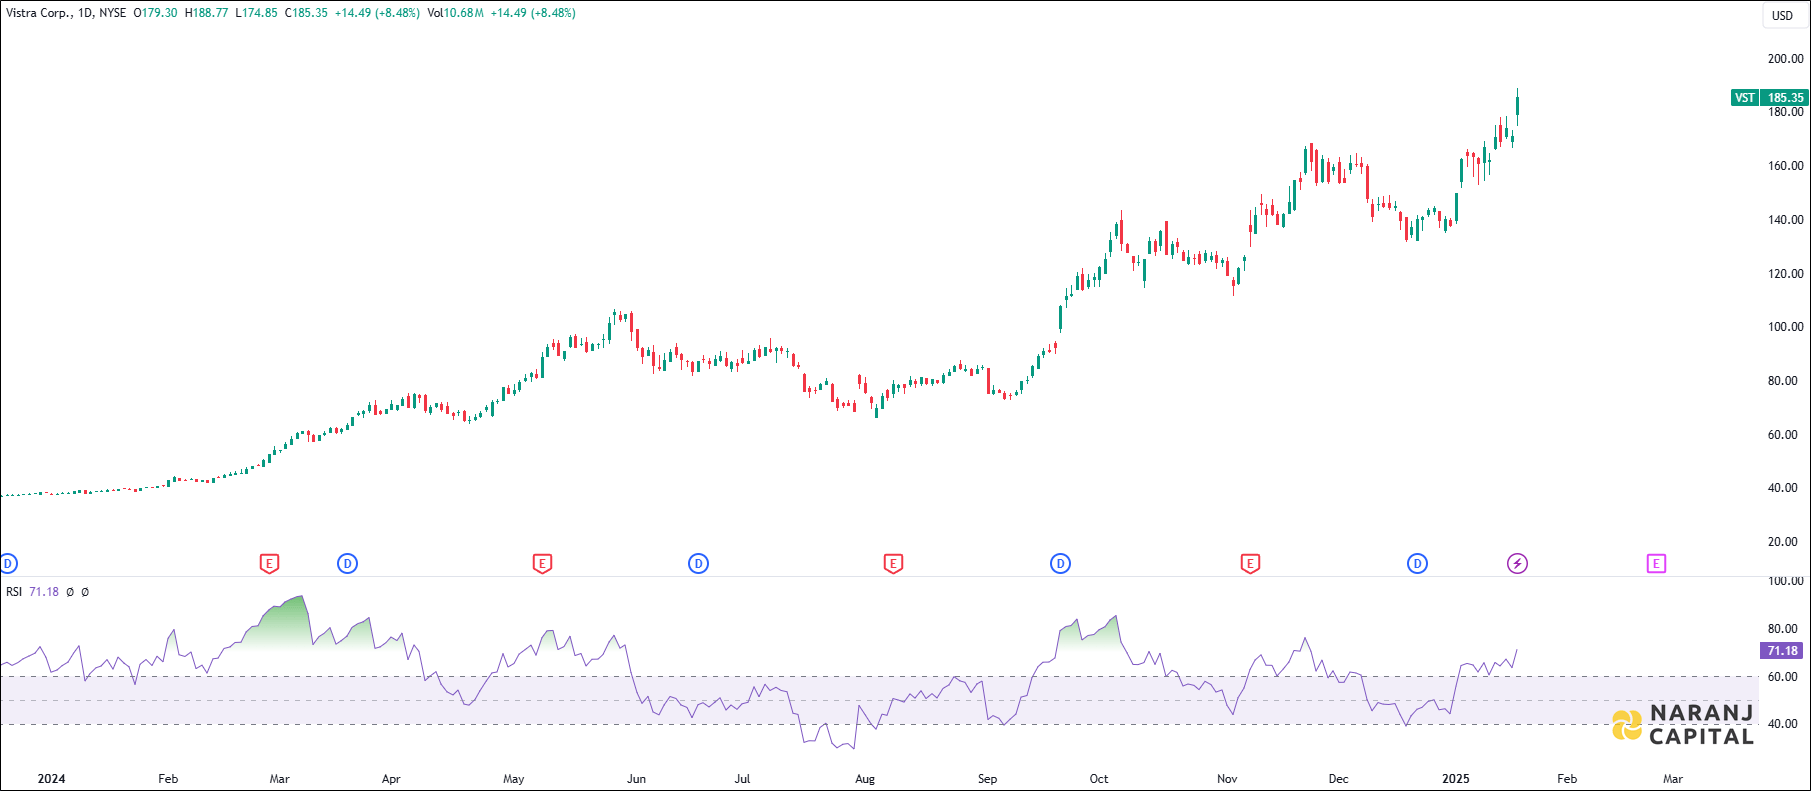Click the dividend marker in late December

coord(1417,564)
